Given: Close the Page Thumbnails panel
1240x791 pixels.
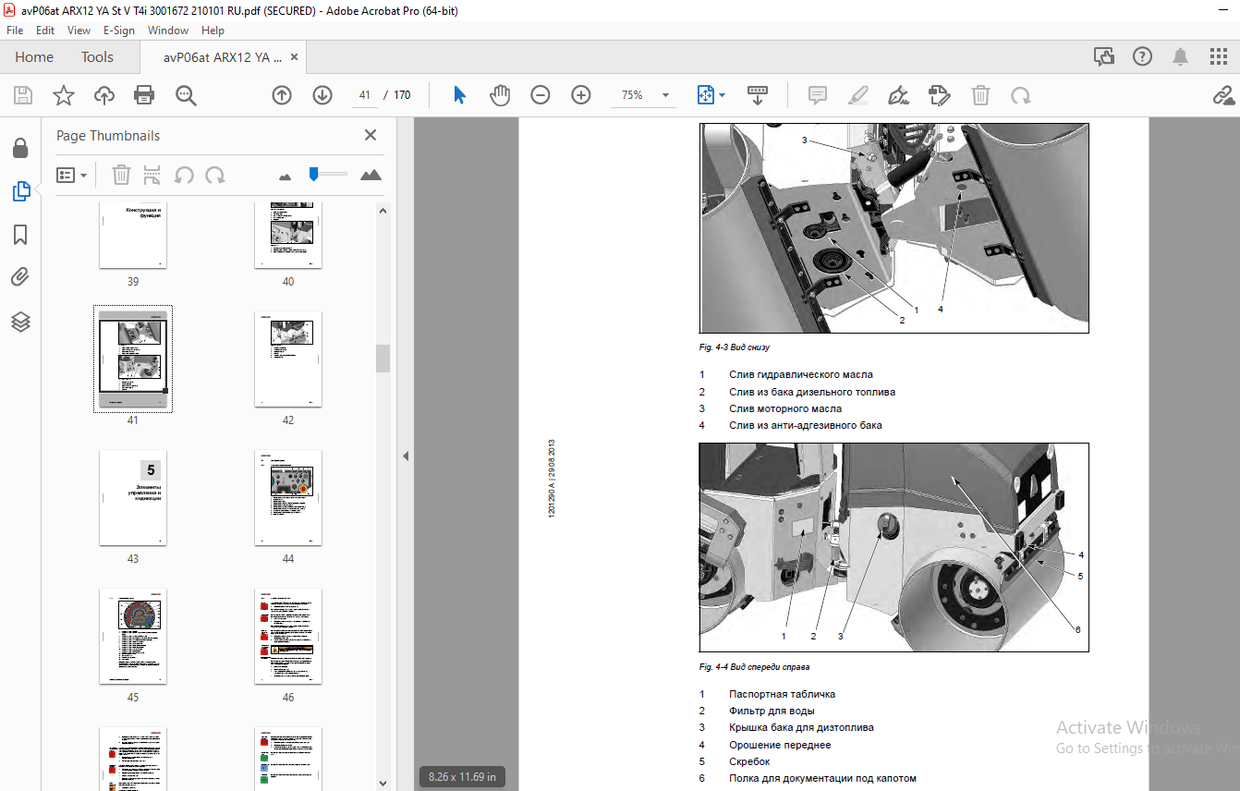Looking at the screenshot, I should (370, 135).
